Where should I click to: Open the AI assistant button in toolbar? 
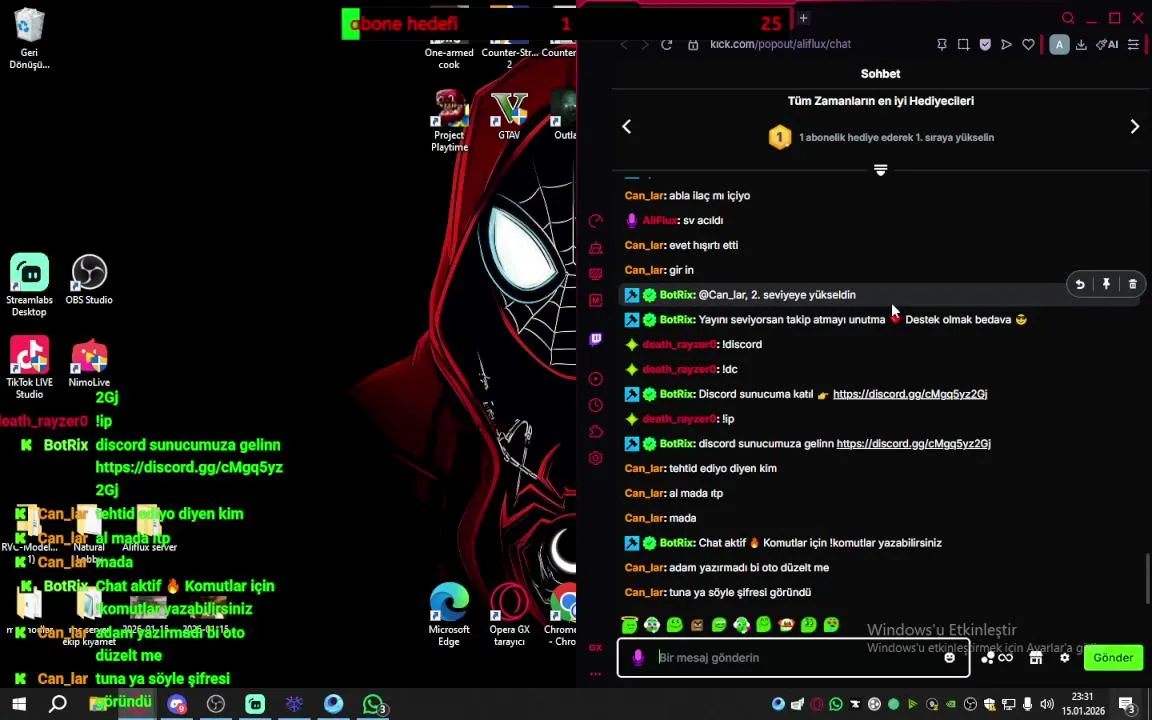pos(1107,45)
